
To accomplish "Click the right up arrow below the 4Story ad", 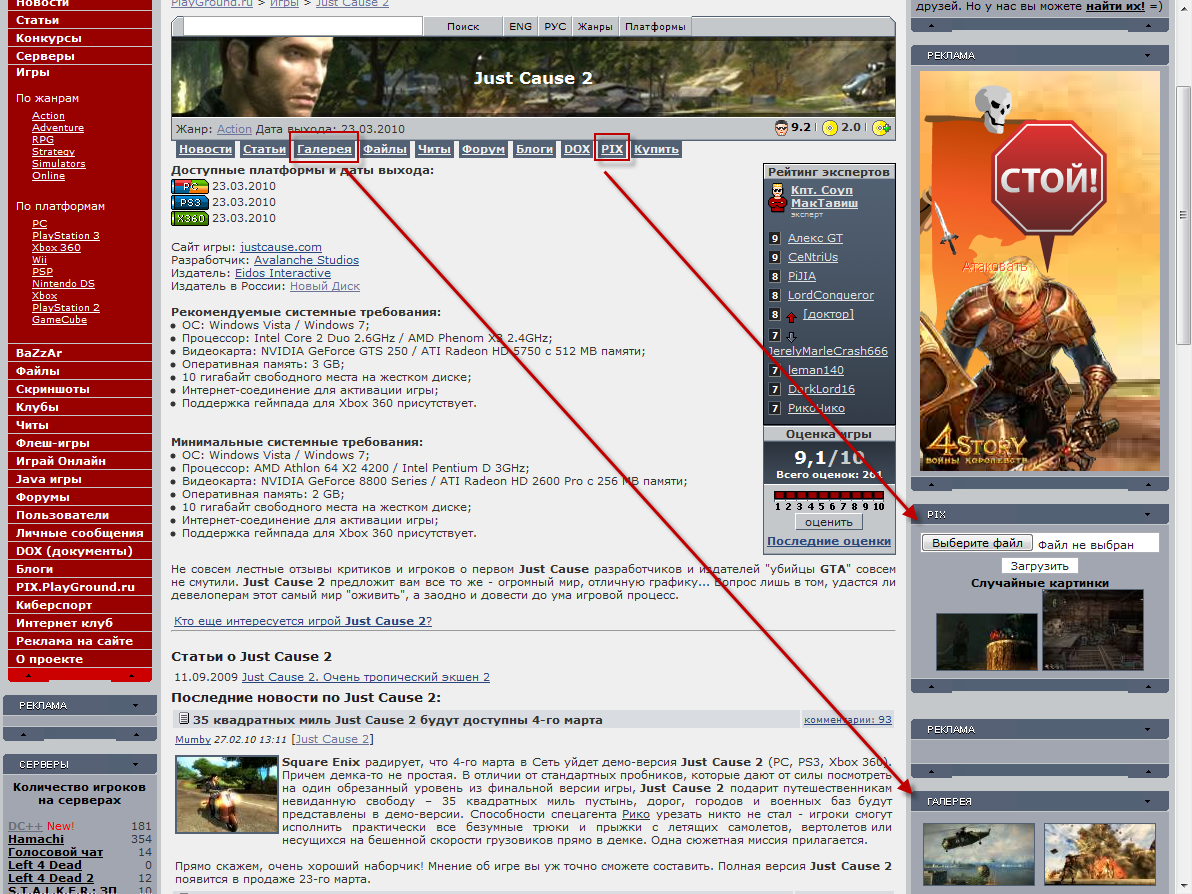I will coord(1148,483).
